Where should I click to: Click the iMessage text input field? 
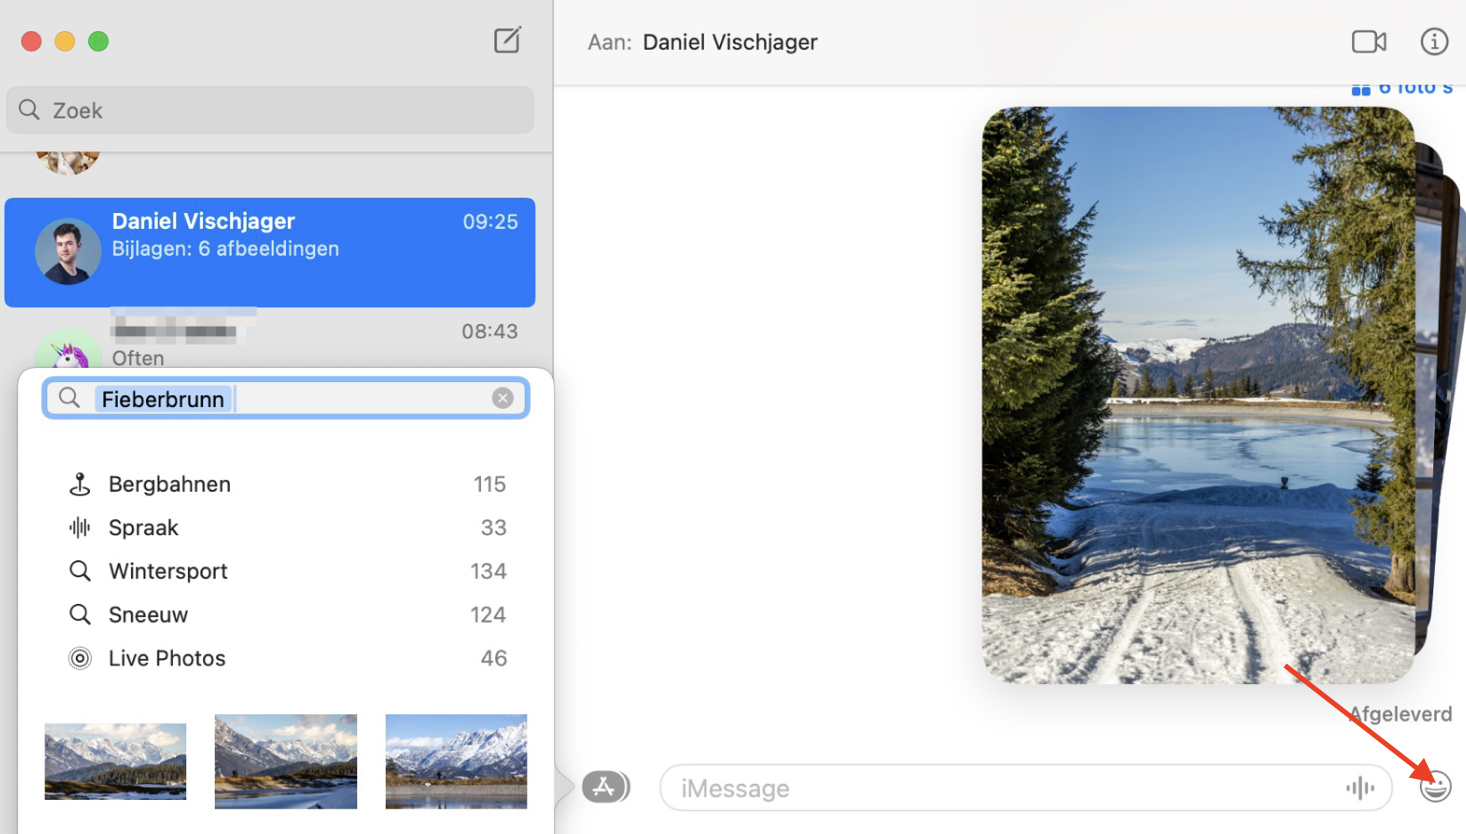tap(1000, 787)
